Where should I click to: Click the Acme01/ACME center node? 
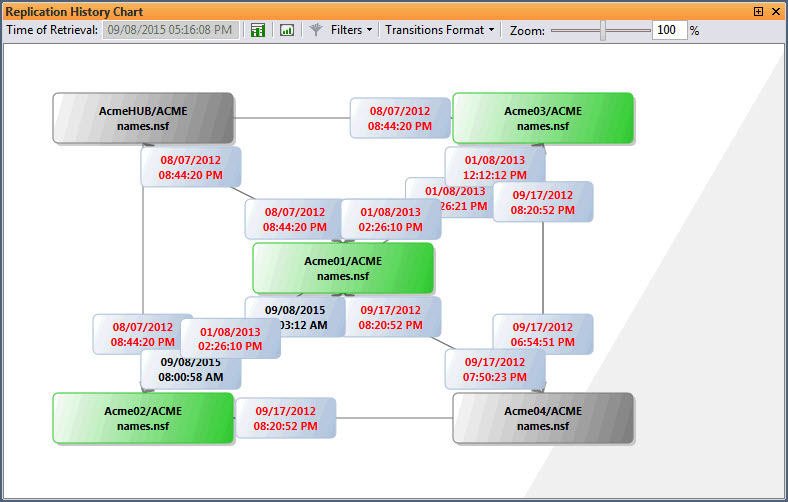click(343, 268)
